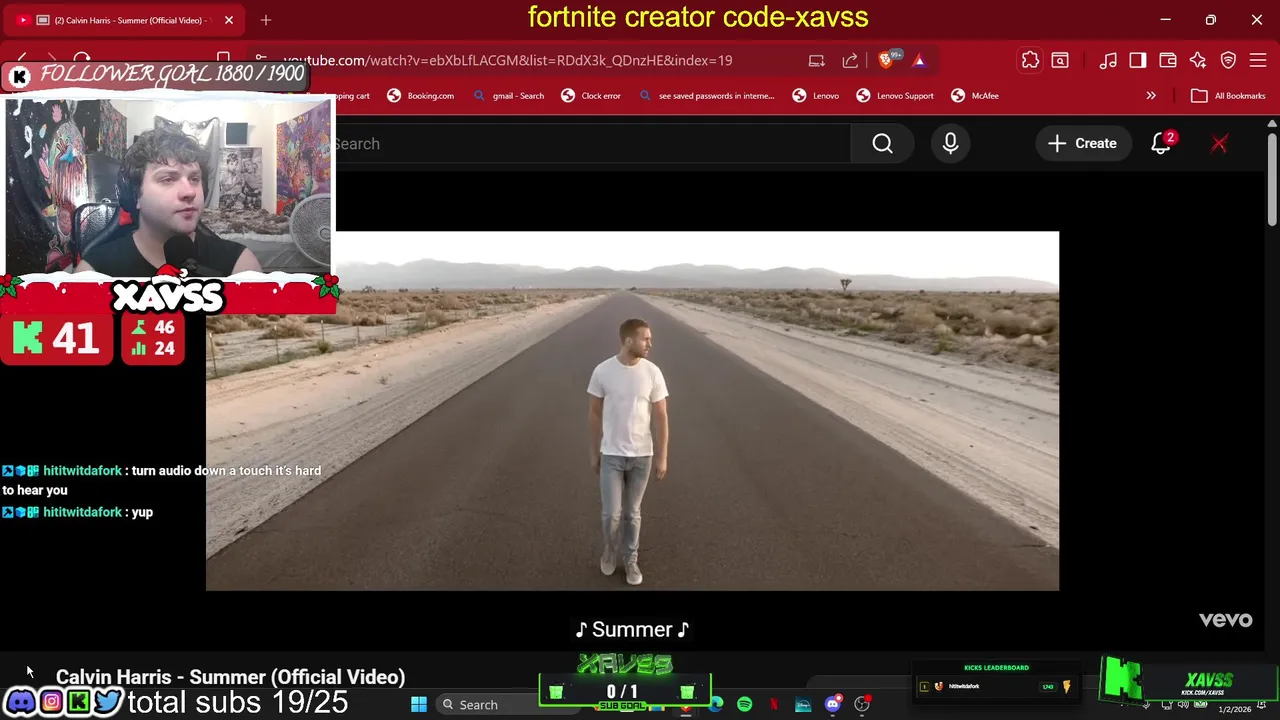
Task: Open Leo AI sparkle icon
Action: click(1198, 61)
